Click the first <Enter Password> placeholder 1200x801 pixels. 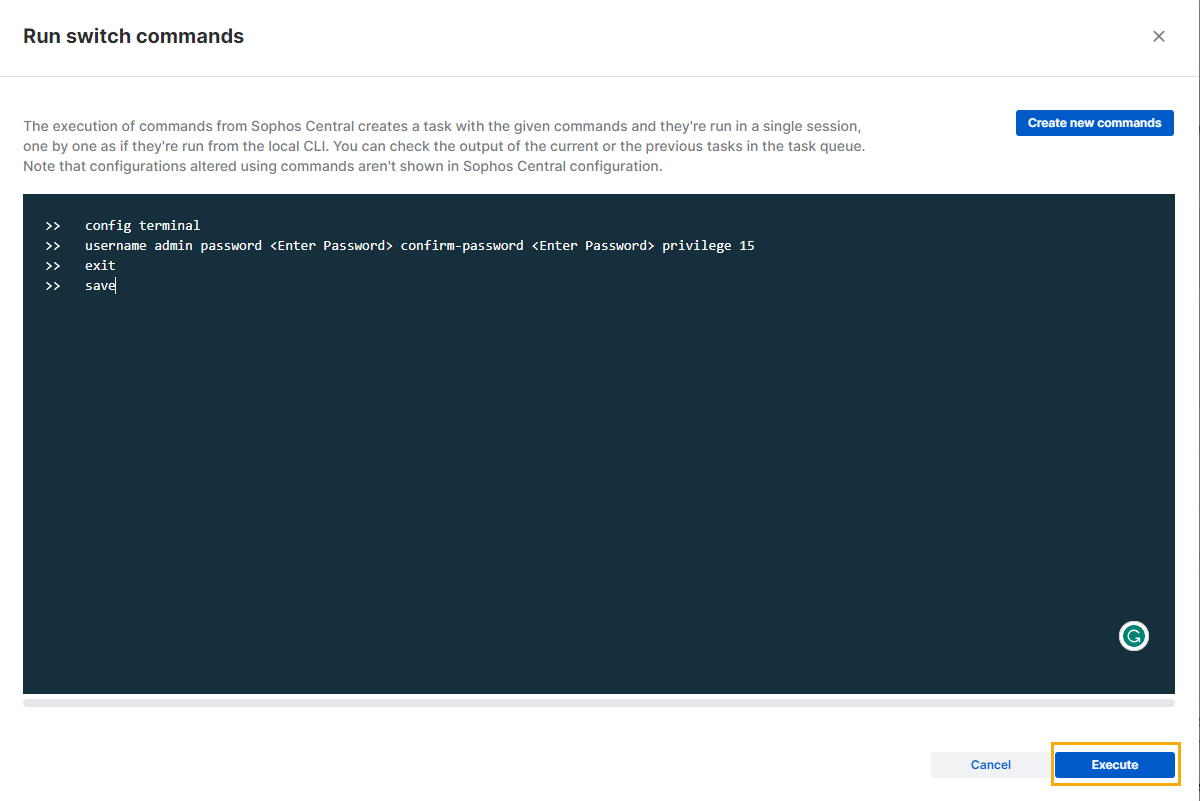click(x=331, y=246)
